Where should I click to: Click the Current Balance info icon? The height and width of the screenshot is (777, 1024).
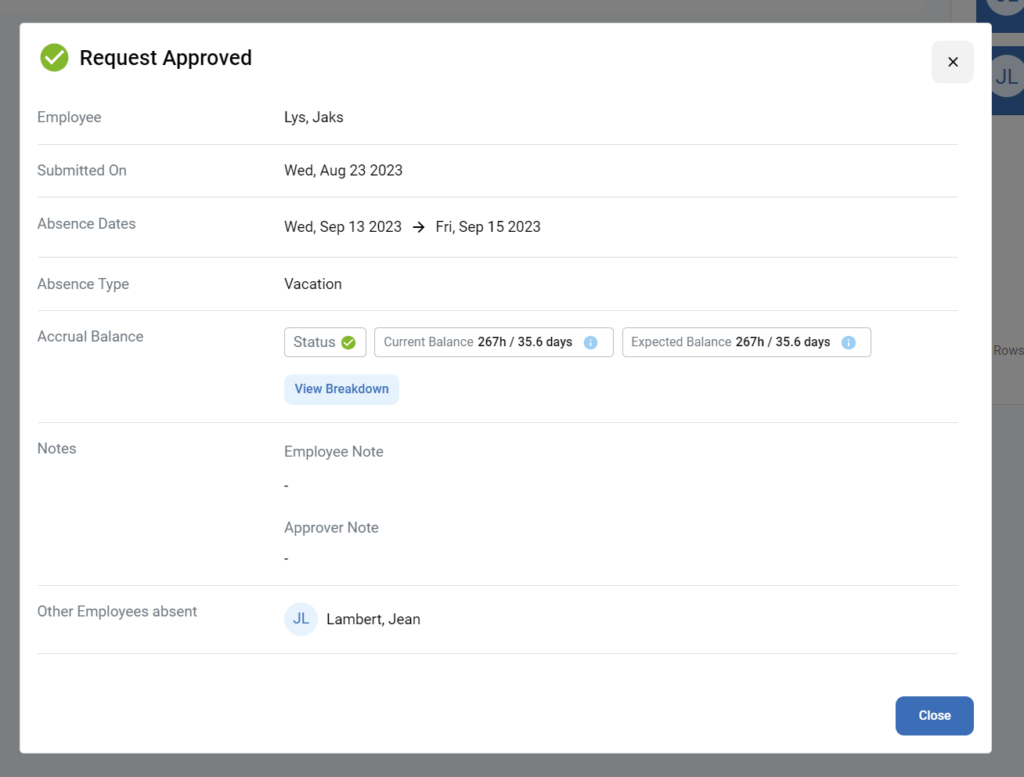(590, 342)
